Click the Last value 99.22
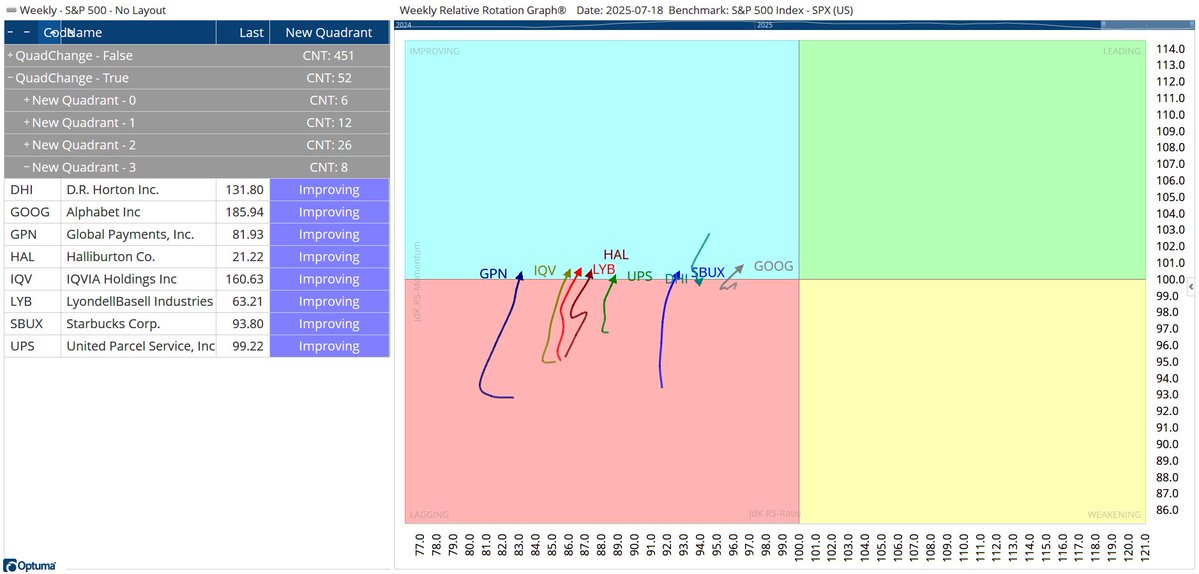The height and width of the screenshot is (574, 1199). click(x=249, y=346)
